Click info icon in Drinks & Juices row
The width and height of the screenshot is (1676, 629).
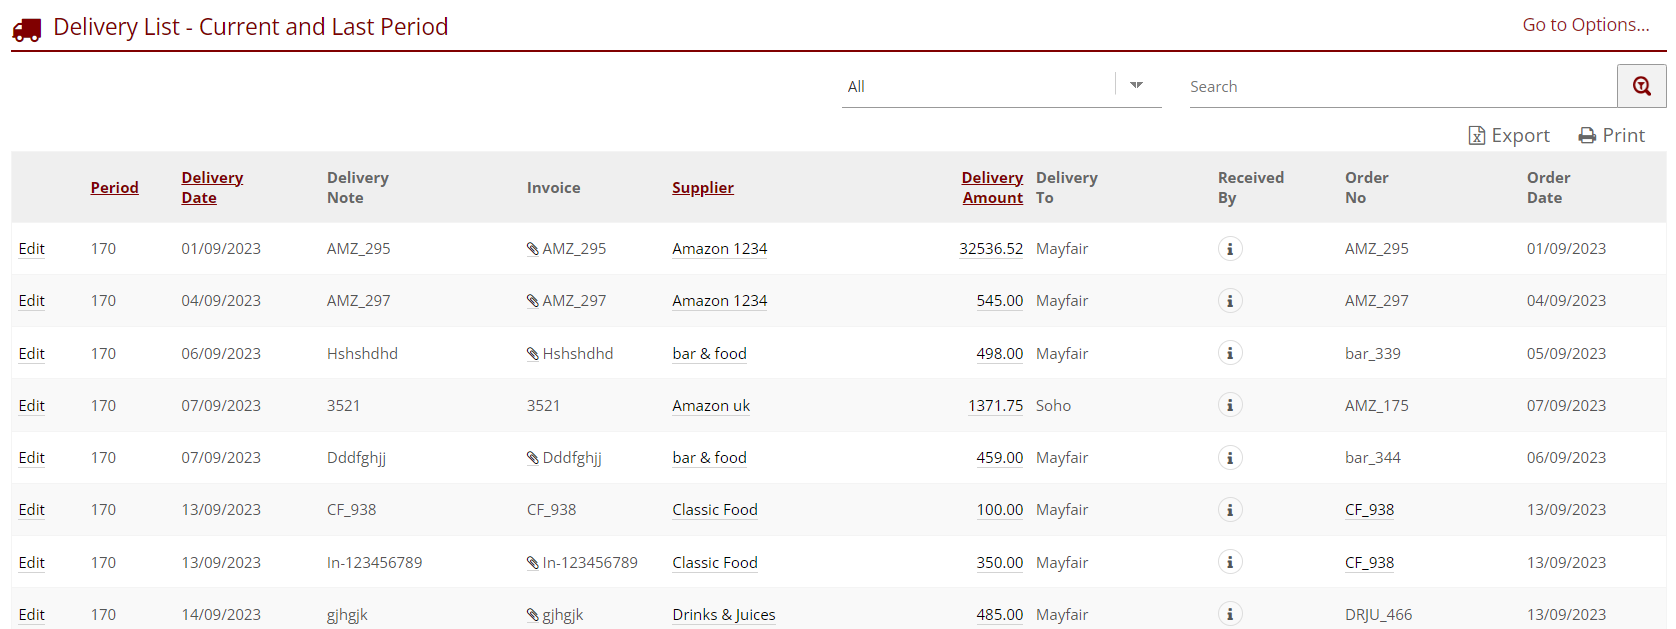(x=1230, y=614)
